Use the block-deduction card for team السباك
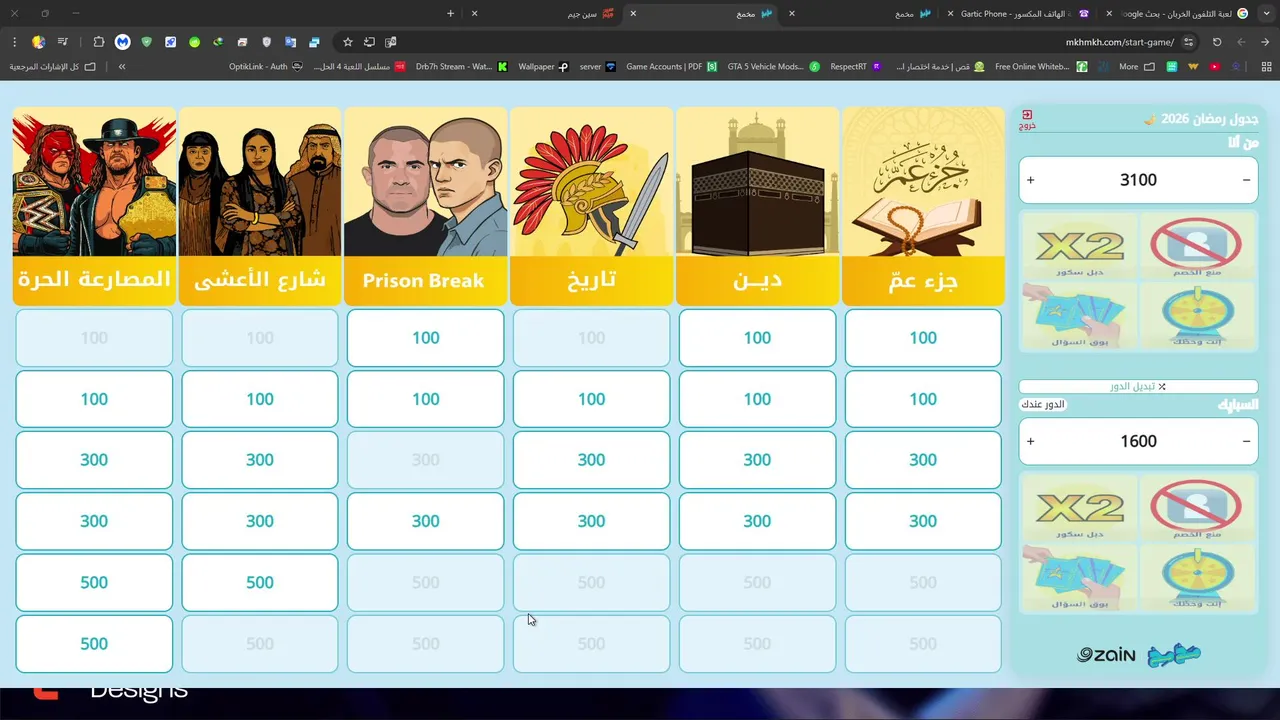Image resolution: width=1280 pixels, height=720 pixels. [x=1197, y=507]
